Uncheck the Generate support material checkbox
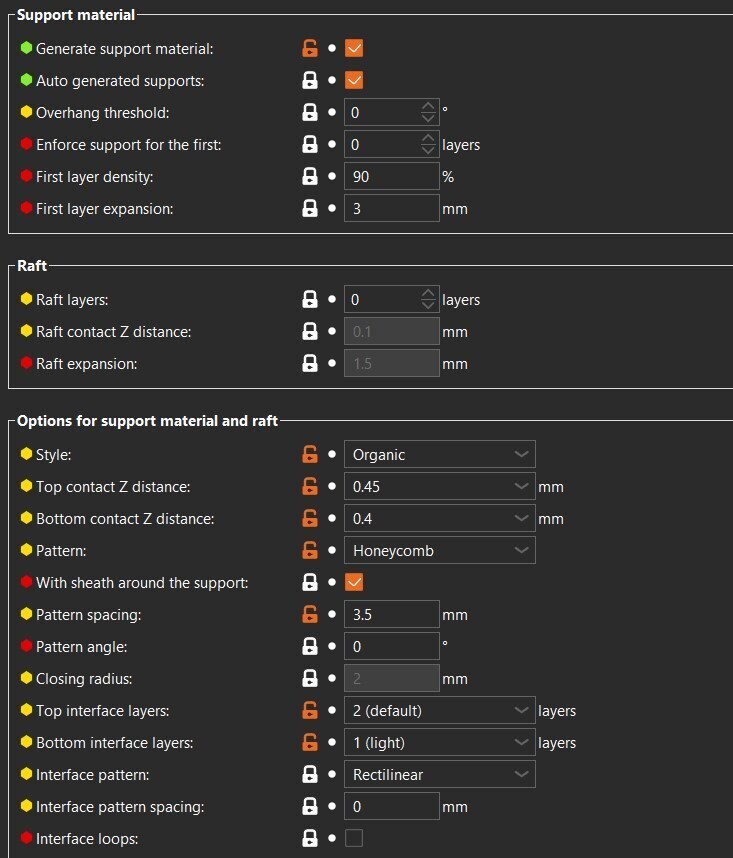This screenshot has height=858, width=733. [353, 48]
